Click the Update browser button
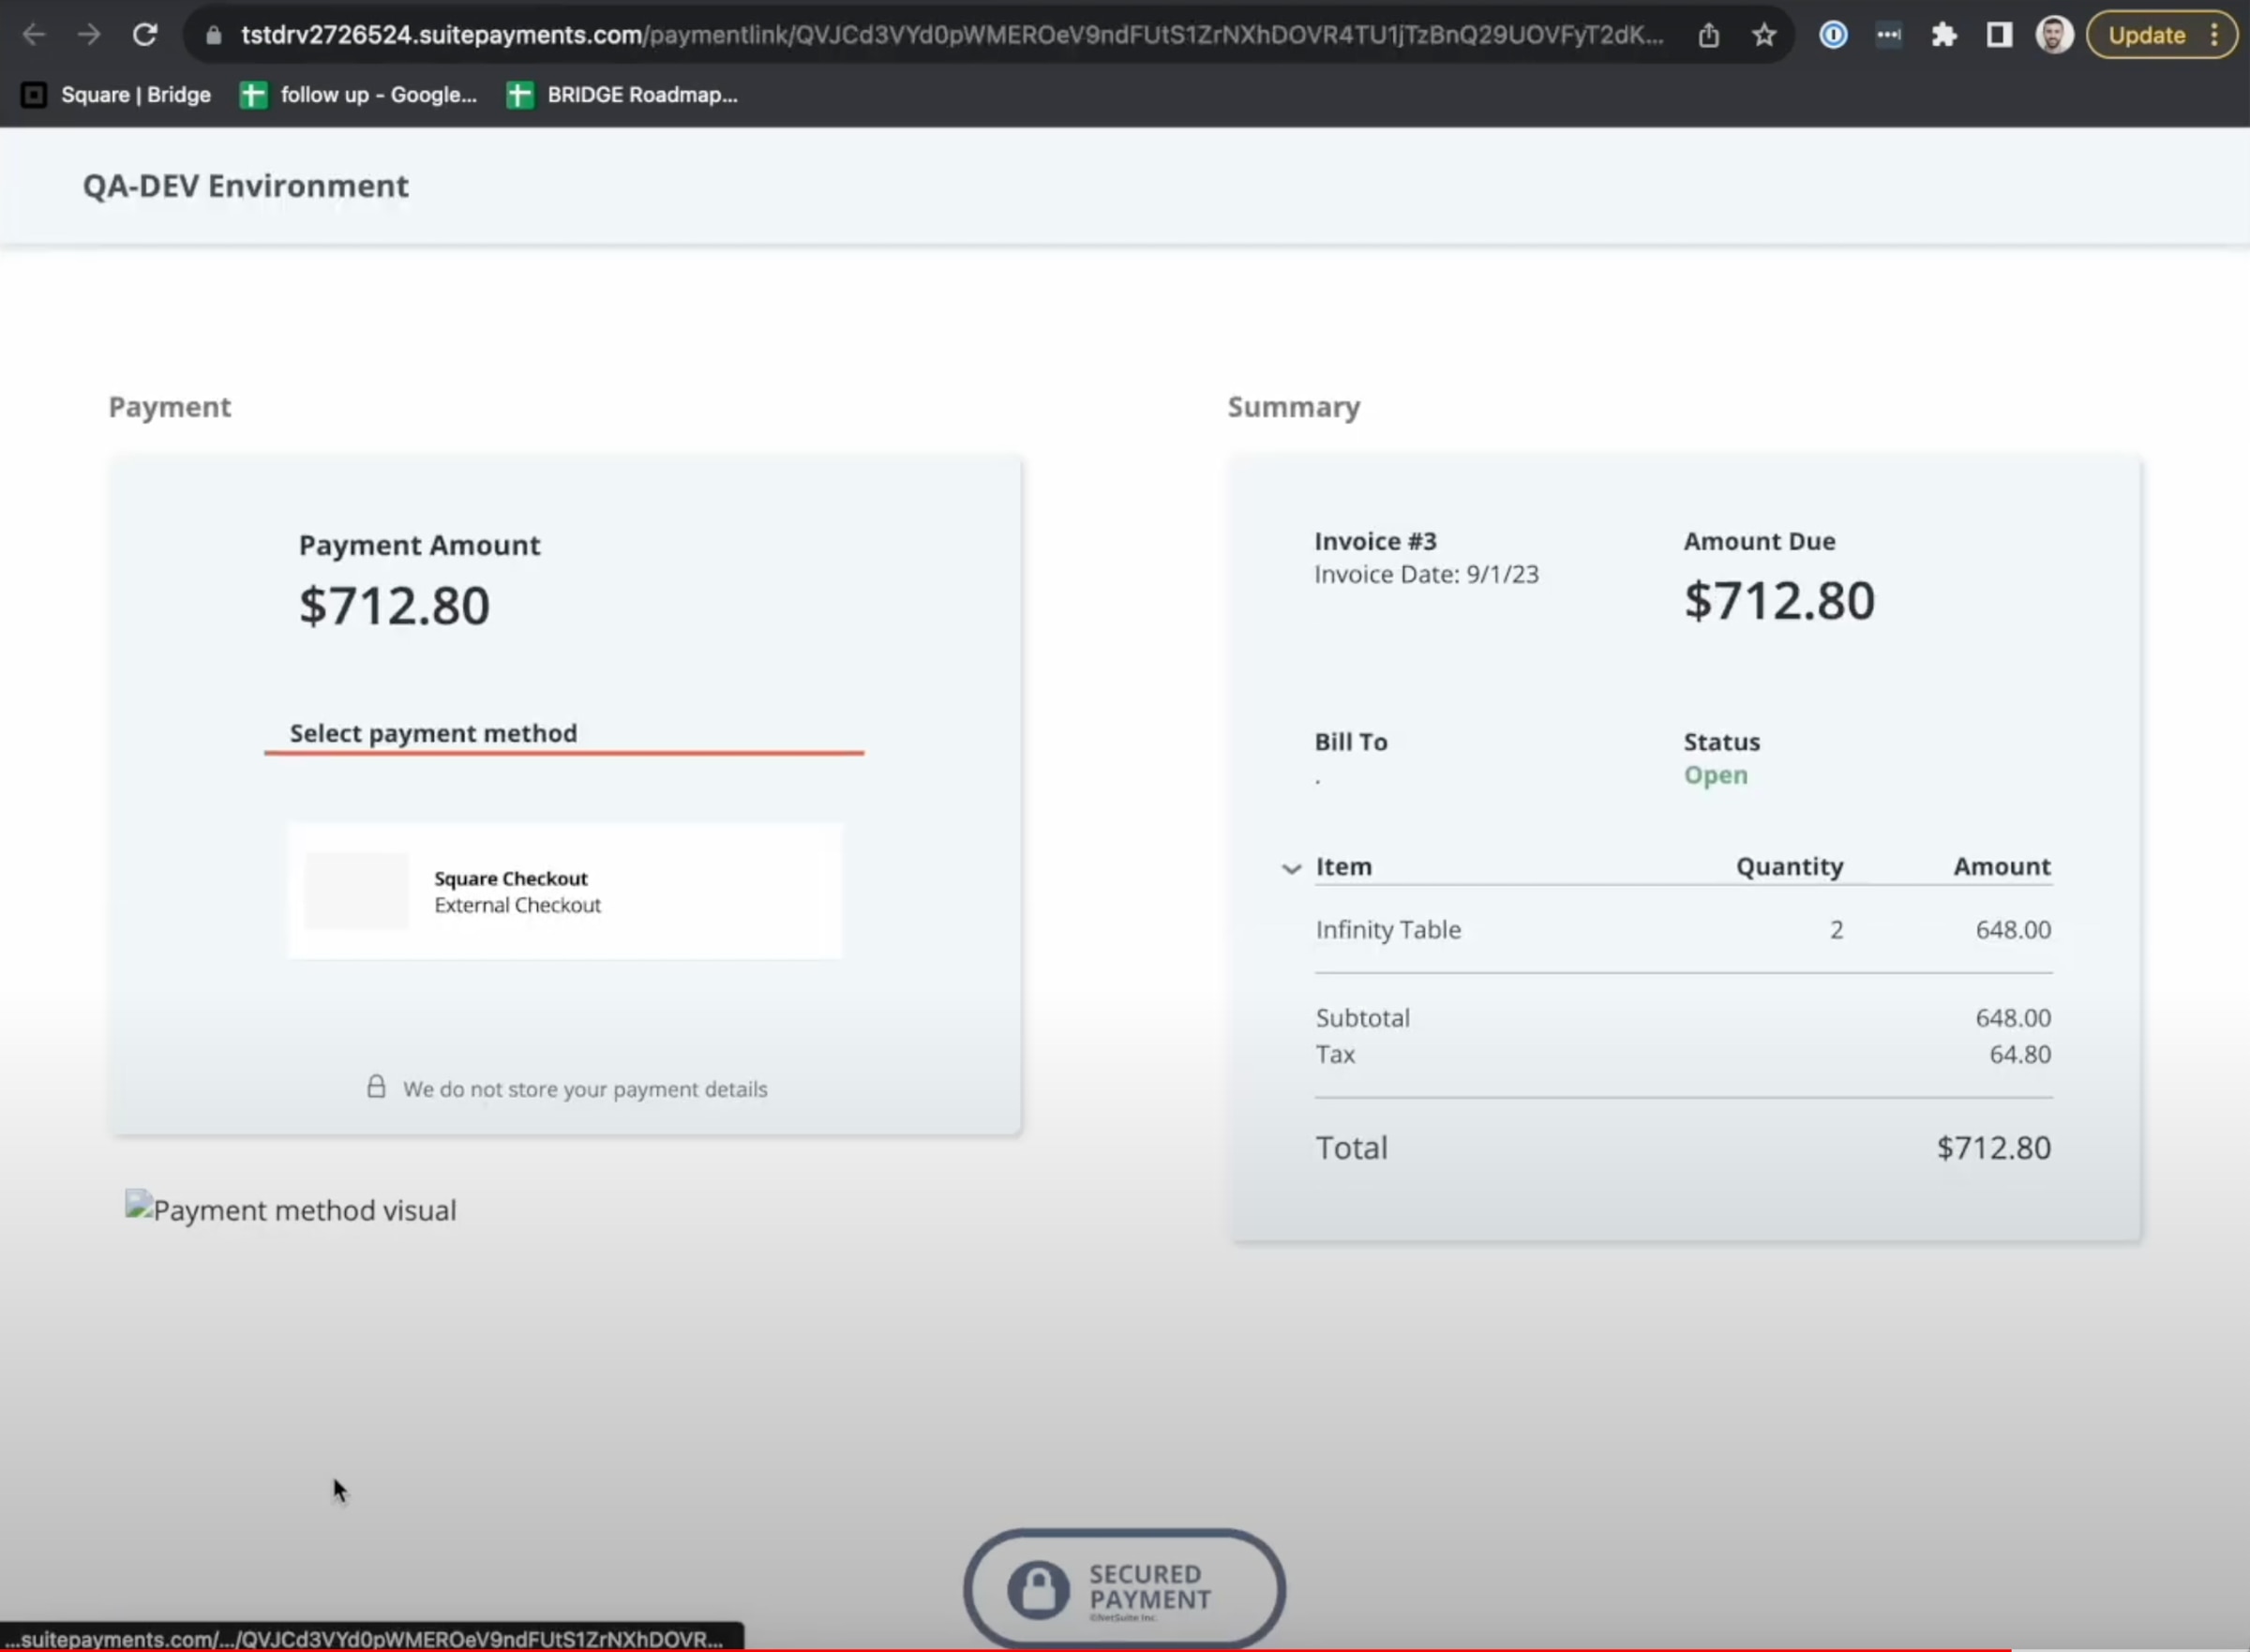Image resolution: width=2250 pixels, height=1652 pixels. [2146, 35]
